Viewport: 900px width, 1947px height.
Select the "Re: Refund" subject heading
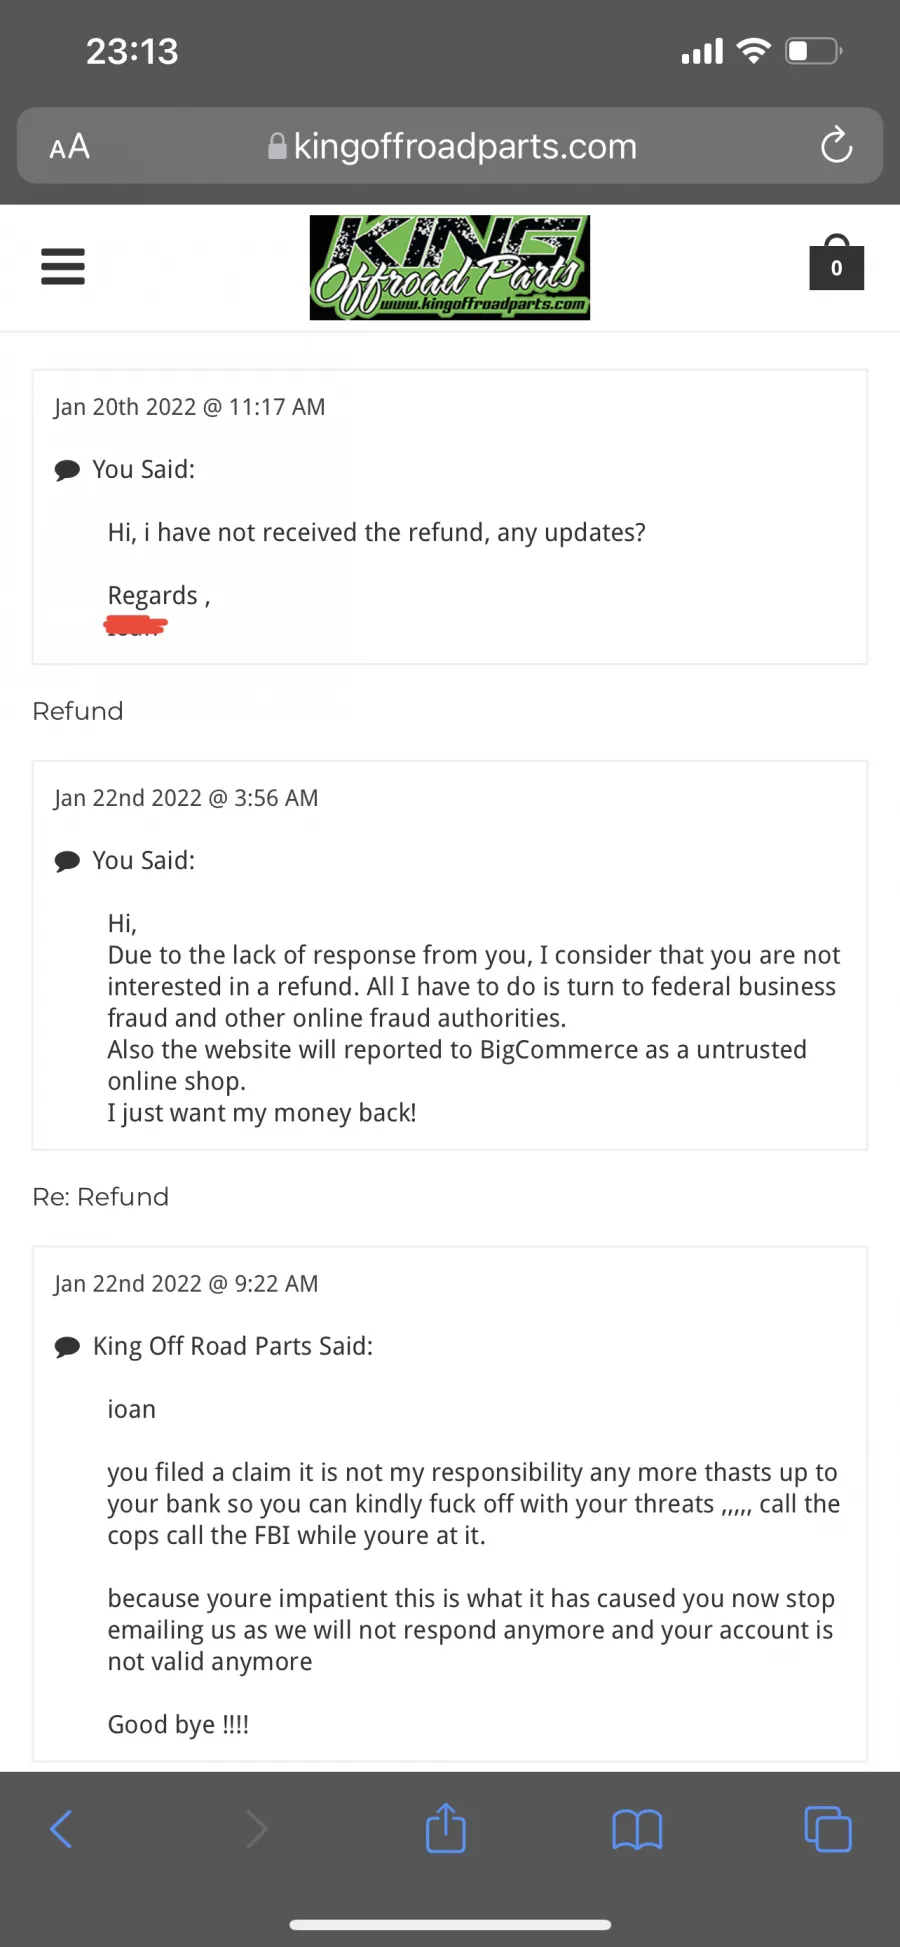click(100, 1197)
